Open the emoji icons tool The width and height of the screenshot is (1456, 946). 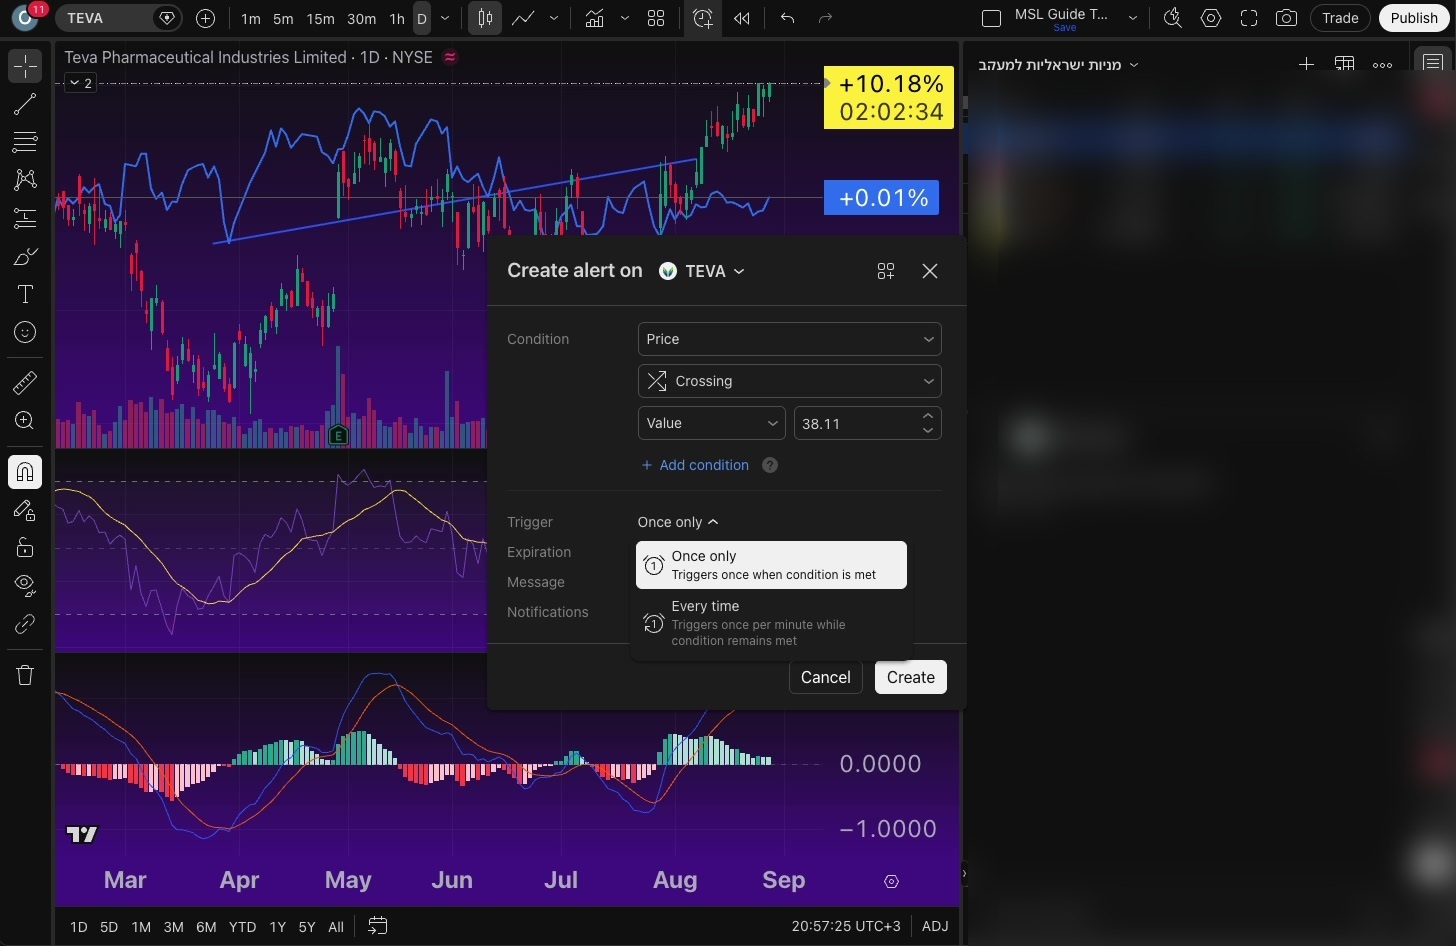click(25, 332)
